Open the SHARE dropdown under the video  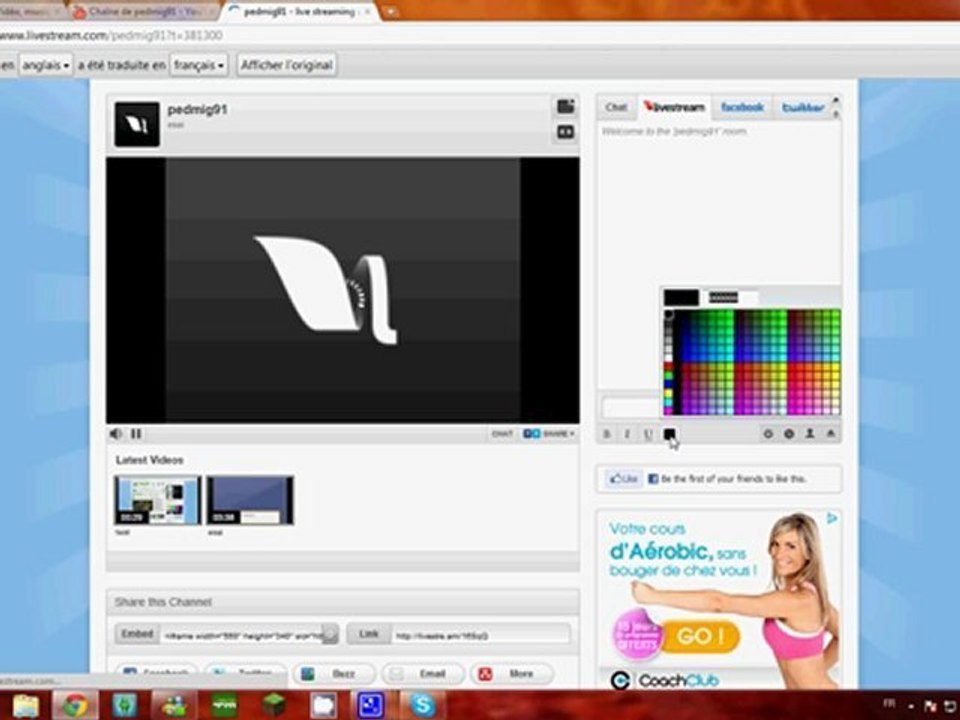click(x=549, y=433)
